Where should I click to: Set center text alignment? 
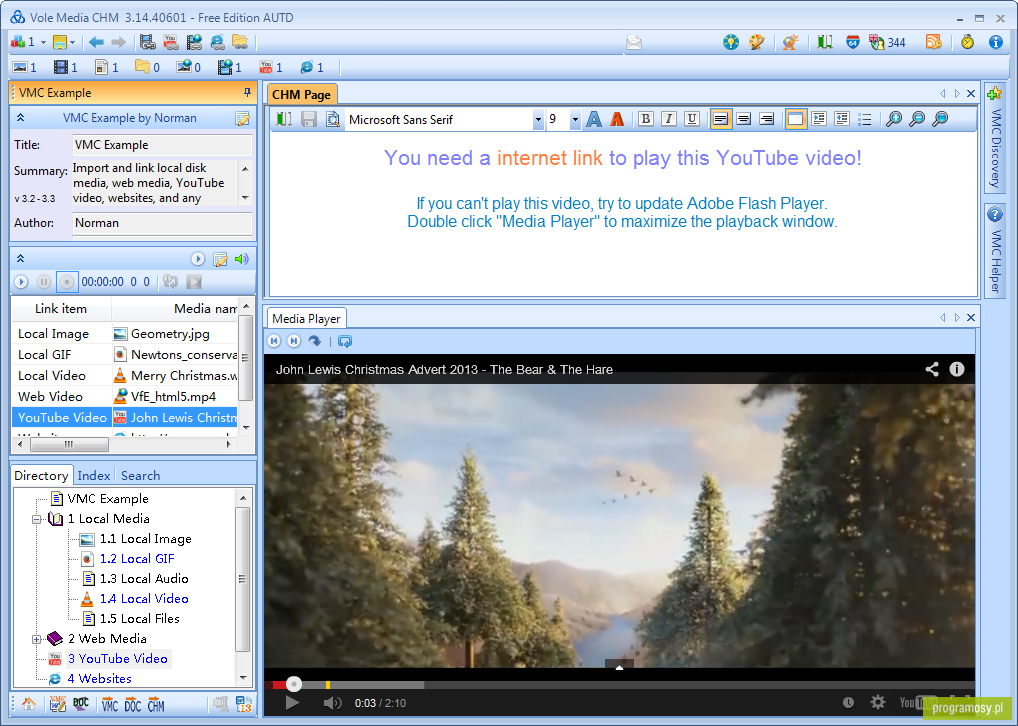(x=743, y=119)
